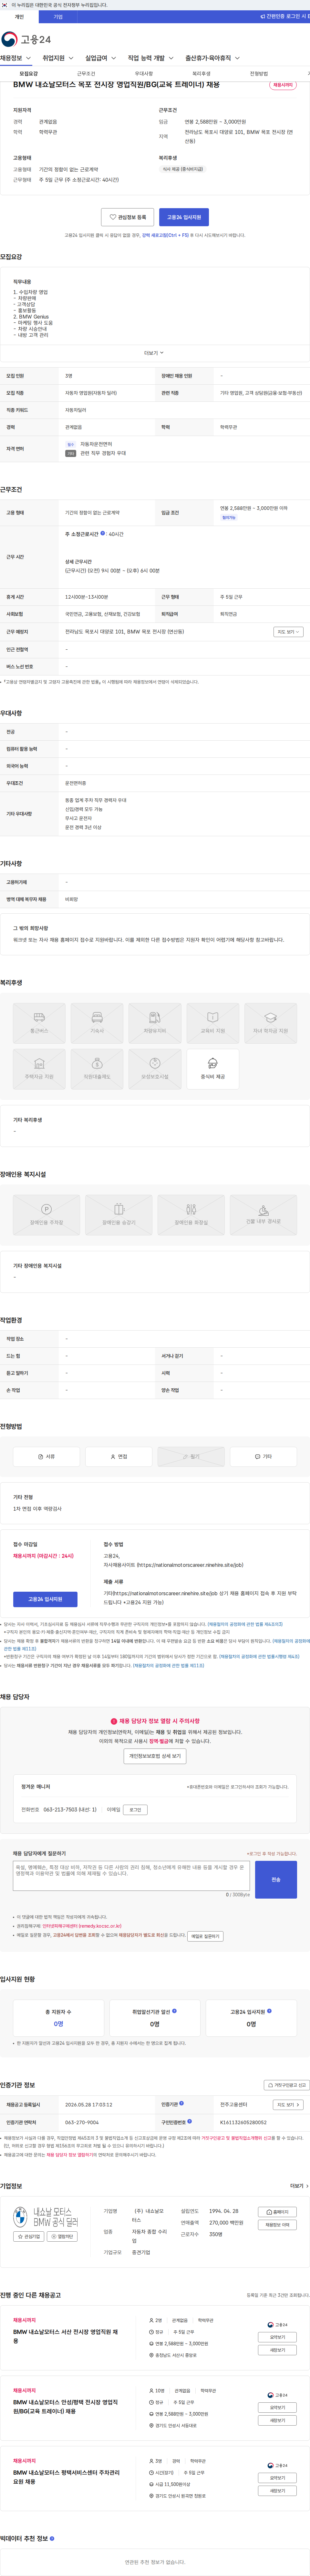Select the 중식비 제공 icon
Image resolution: width=310 pixels, height=2576 pixels.
213,1069
